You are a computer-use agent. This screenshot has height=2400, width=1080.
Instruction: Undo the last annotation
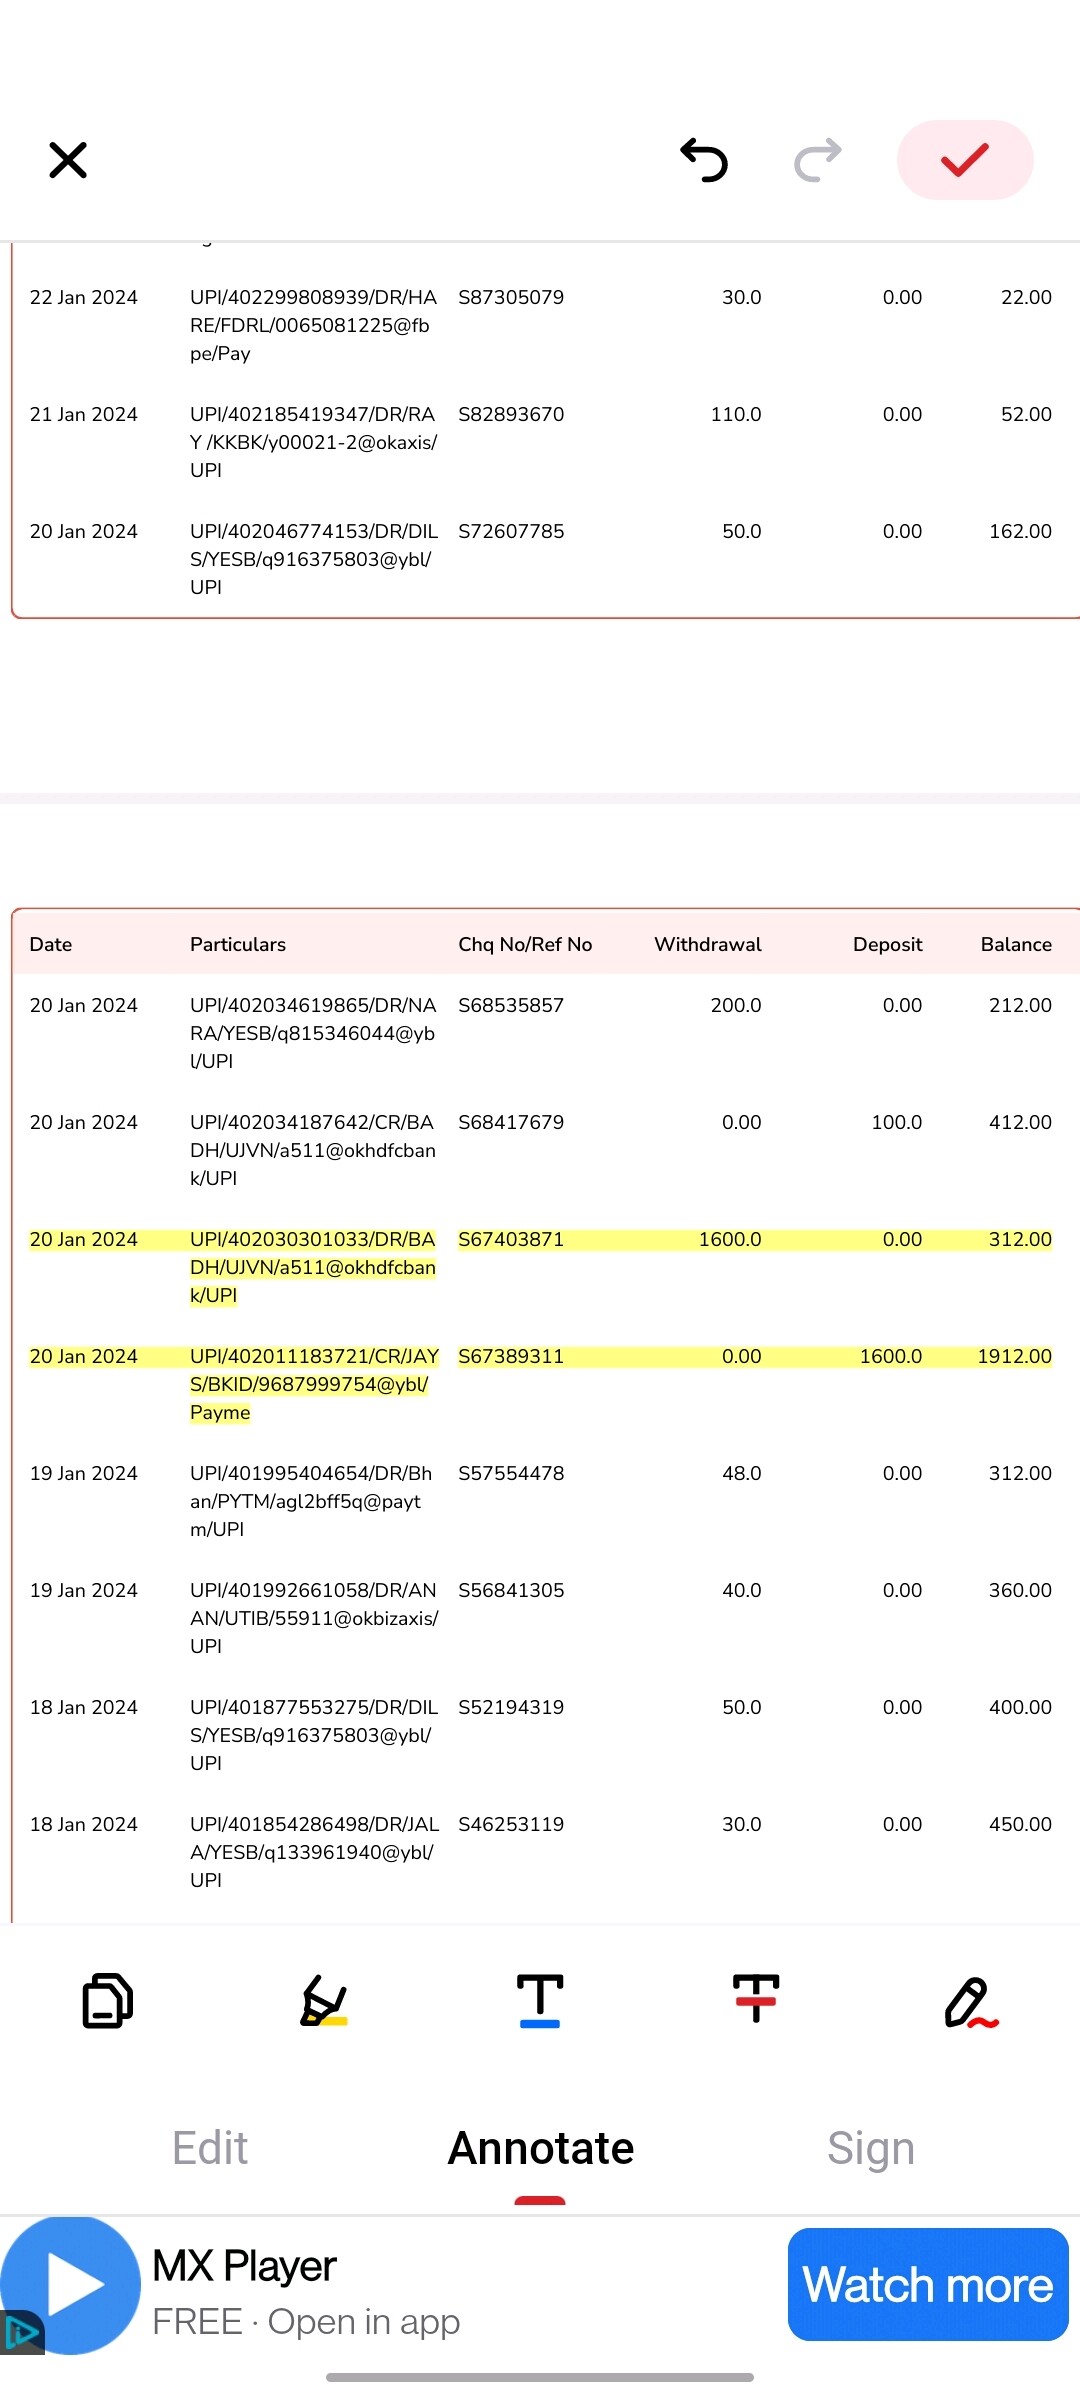704,160
